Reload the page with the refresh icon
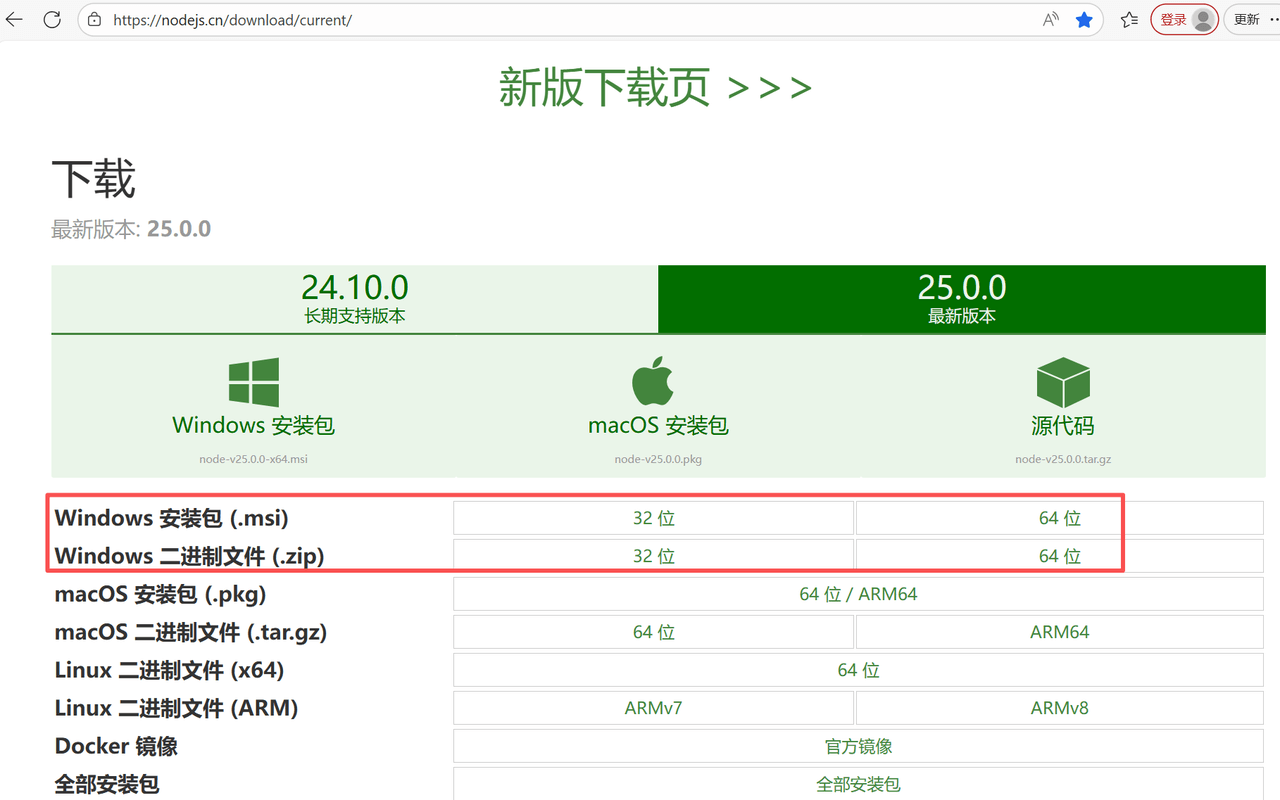 click(x=52, y=20)
